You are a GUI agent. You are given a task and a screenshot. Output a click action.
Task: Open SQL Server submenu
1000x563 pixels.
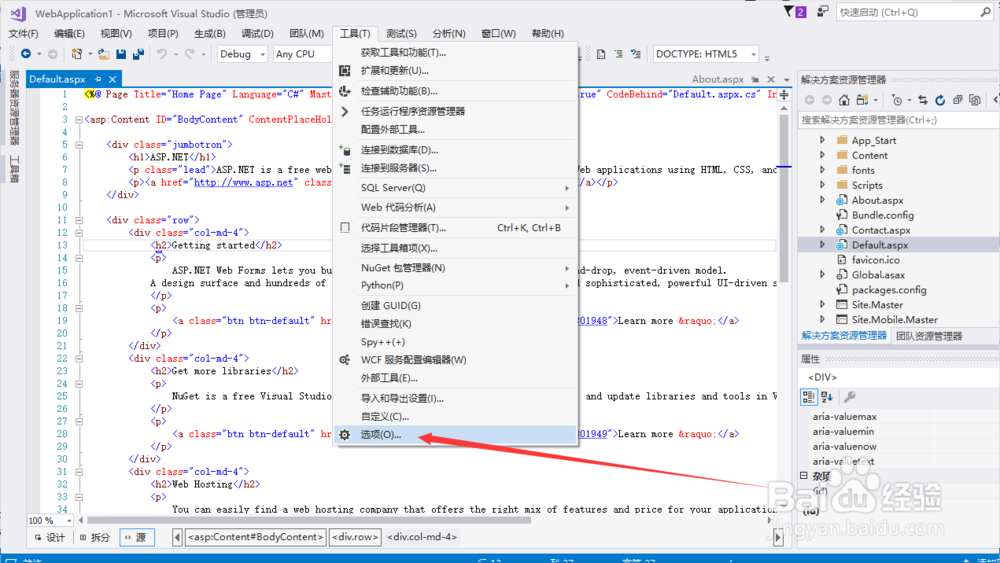coord(455,188)
